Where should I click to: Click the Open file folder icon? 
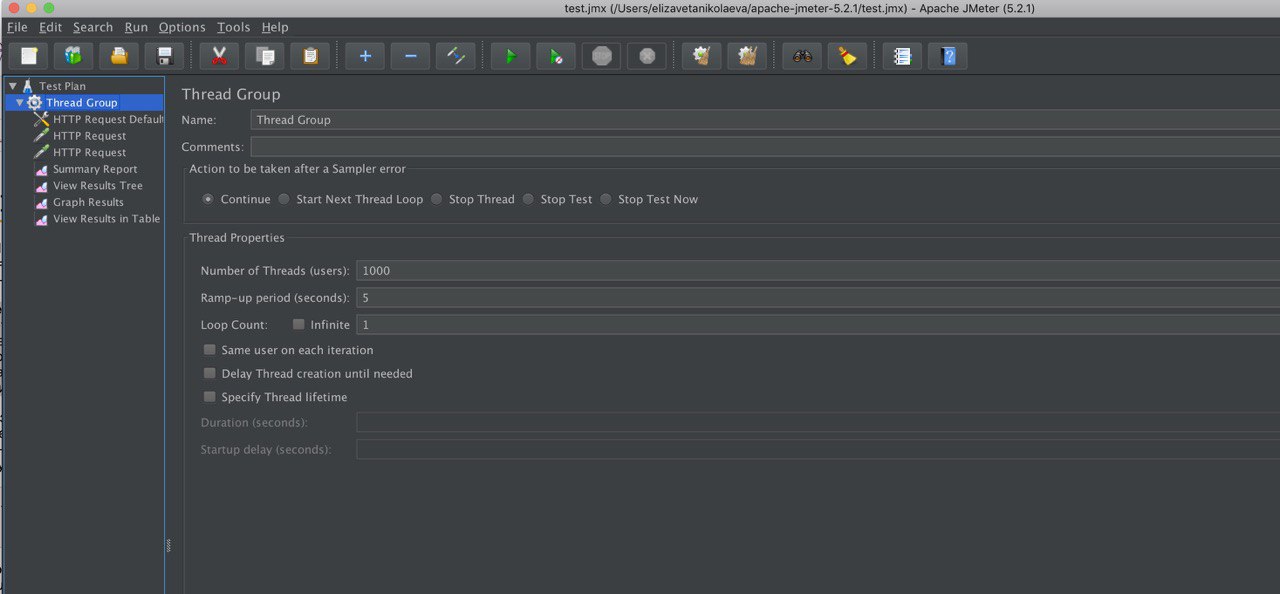119,56
